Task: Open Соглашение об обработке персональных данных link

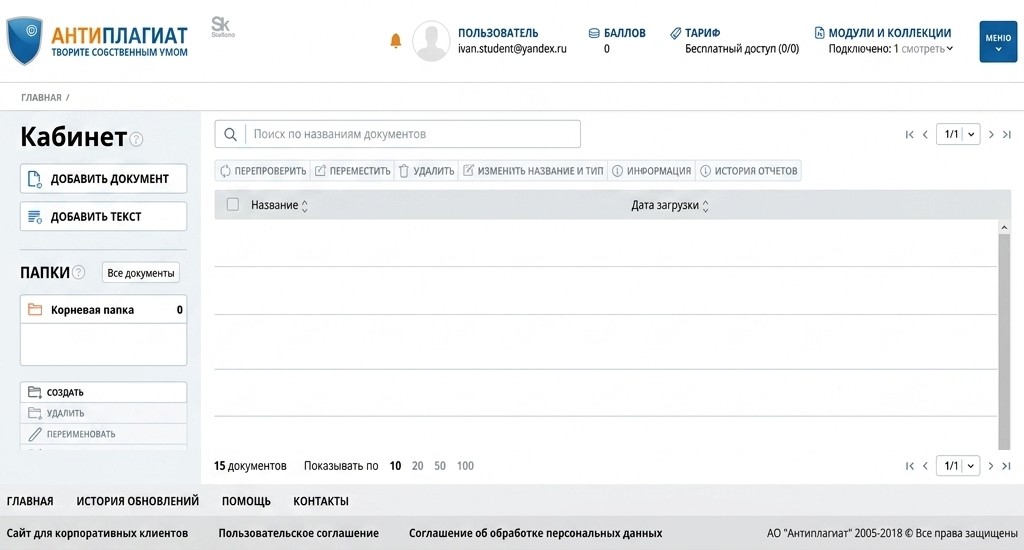Action: click(536, 533)
